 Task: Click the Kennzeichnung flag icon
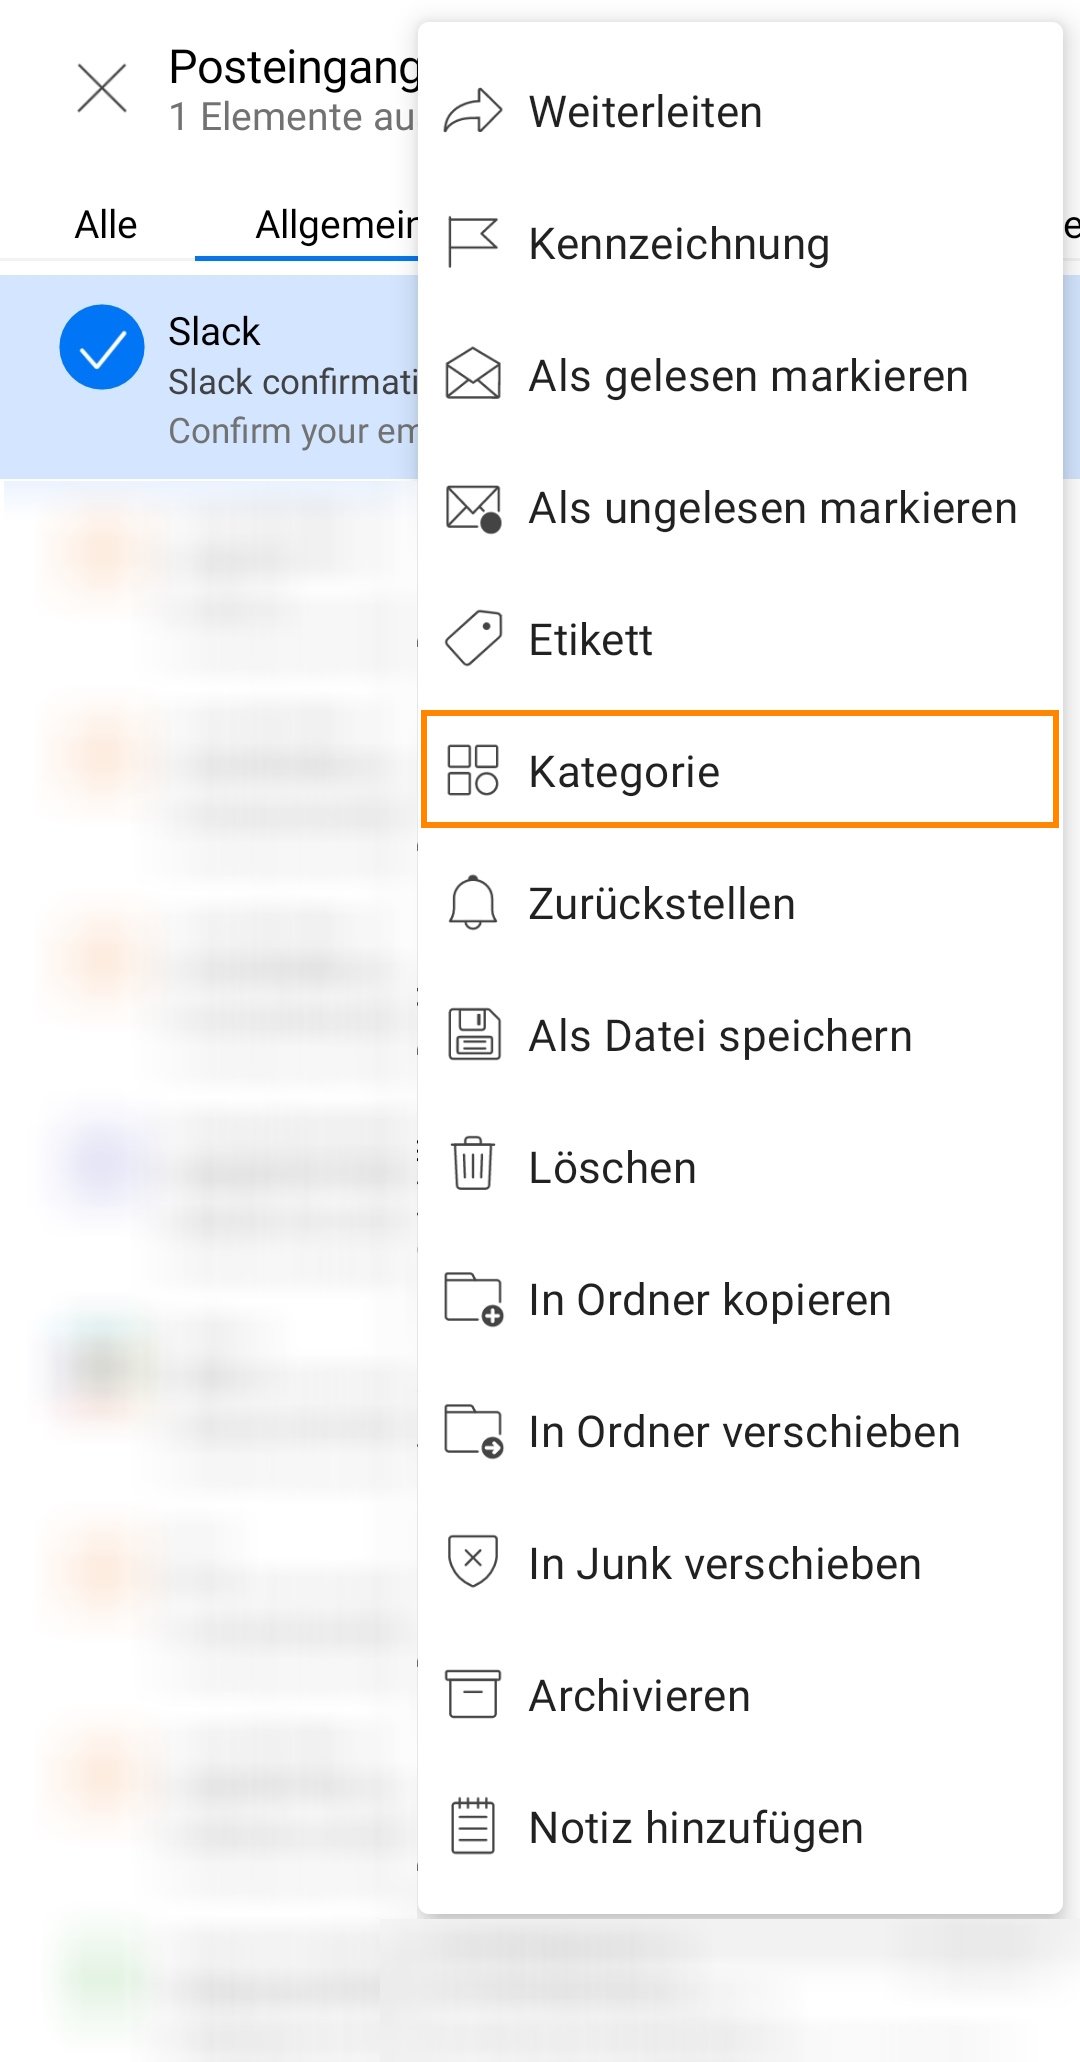473,243
